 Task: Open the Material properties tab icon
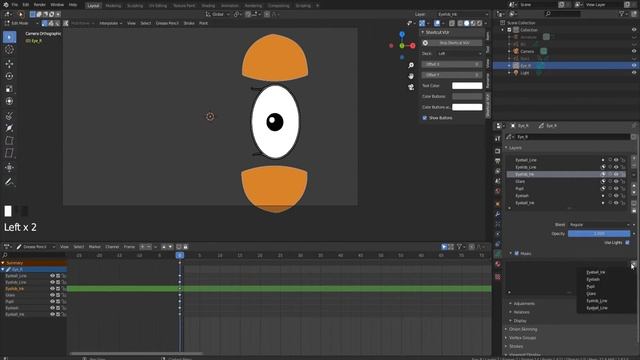(x=498, y=264)
